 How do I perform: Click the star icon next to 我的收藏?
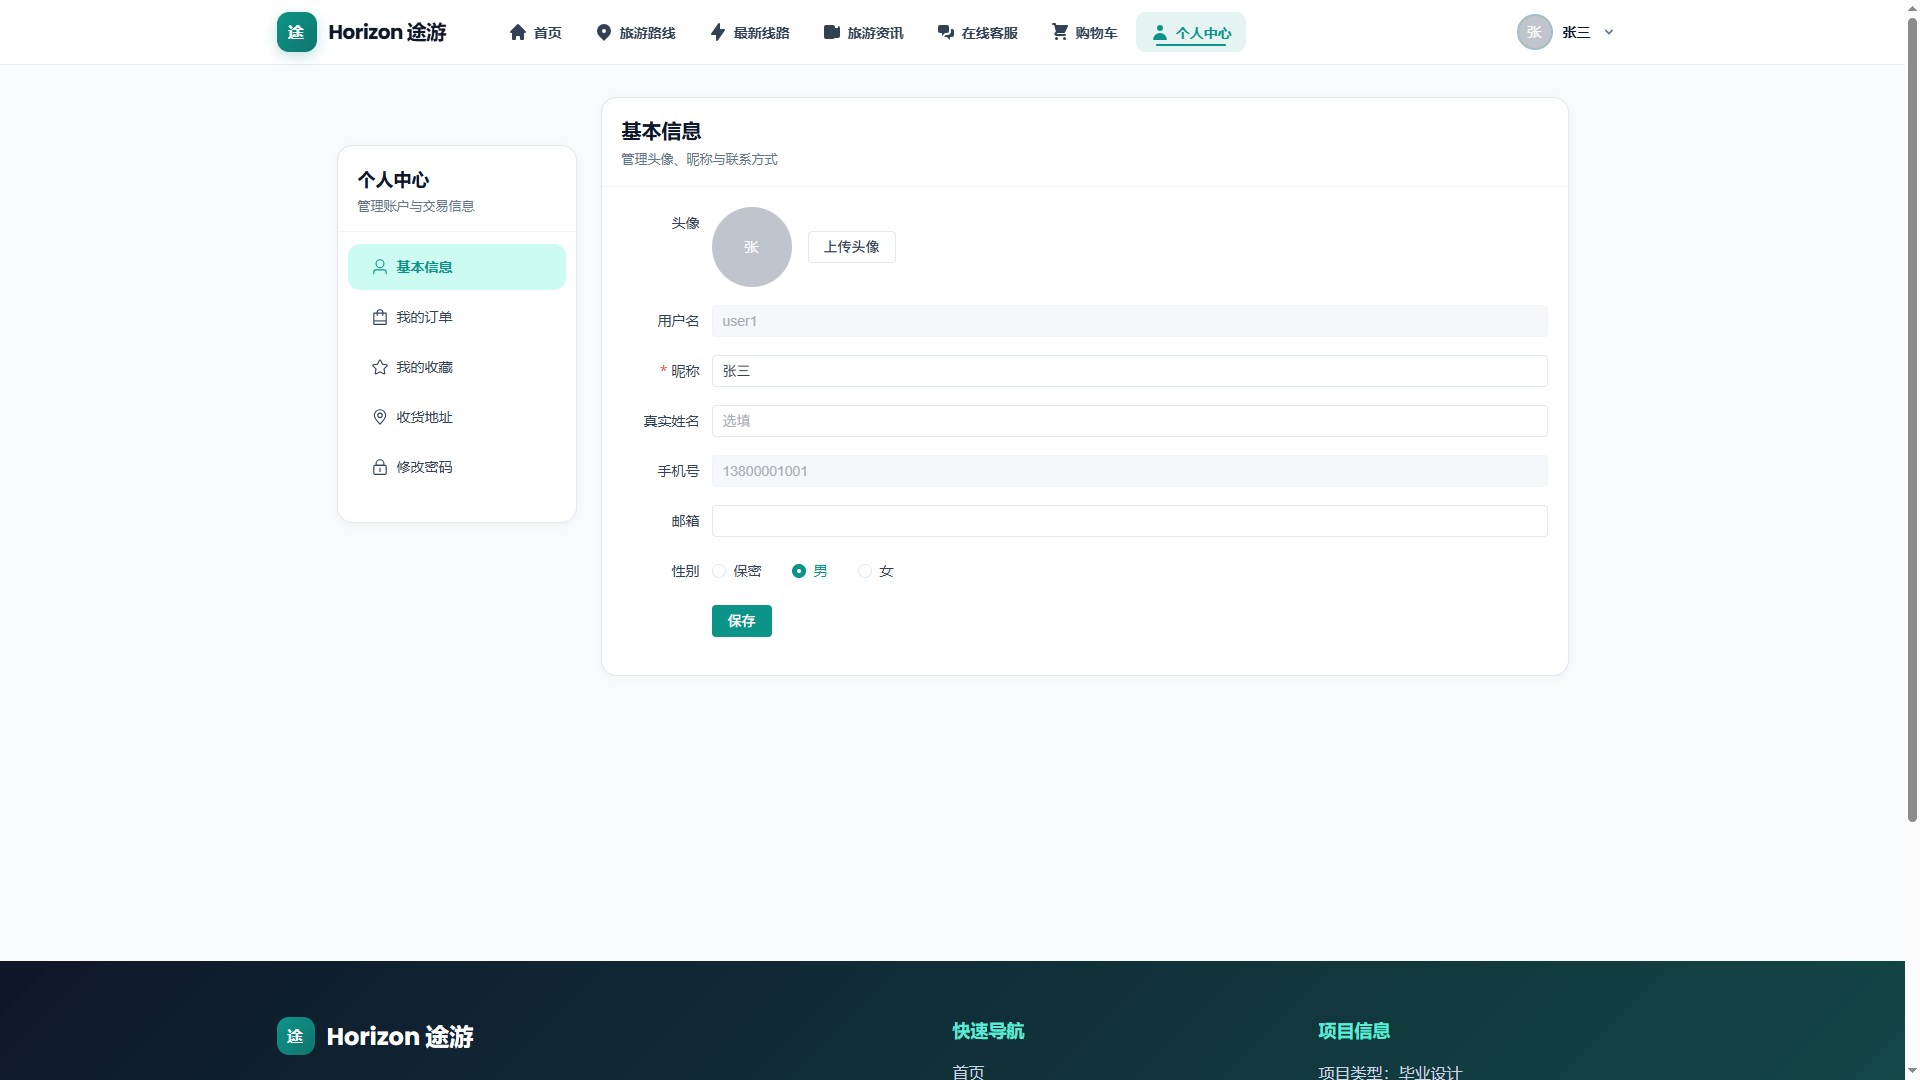[x=380, y=367]
